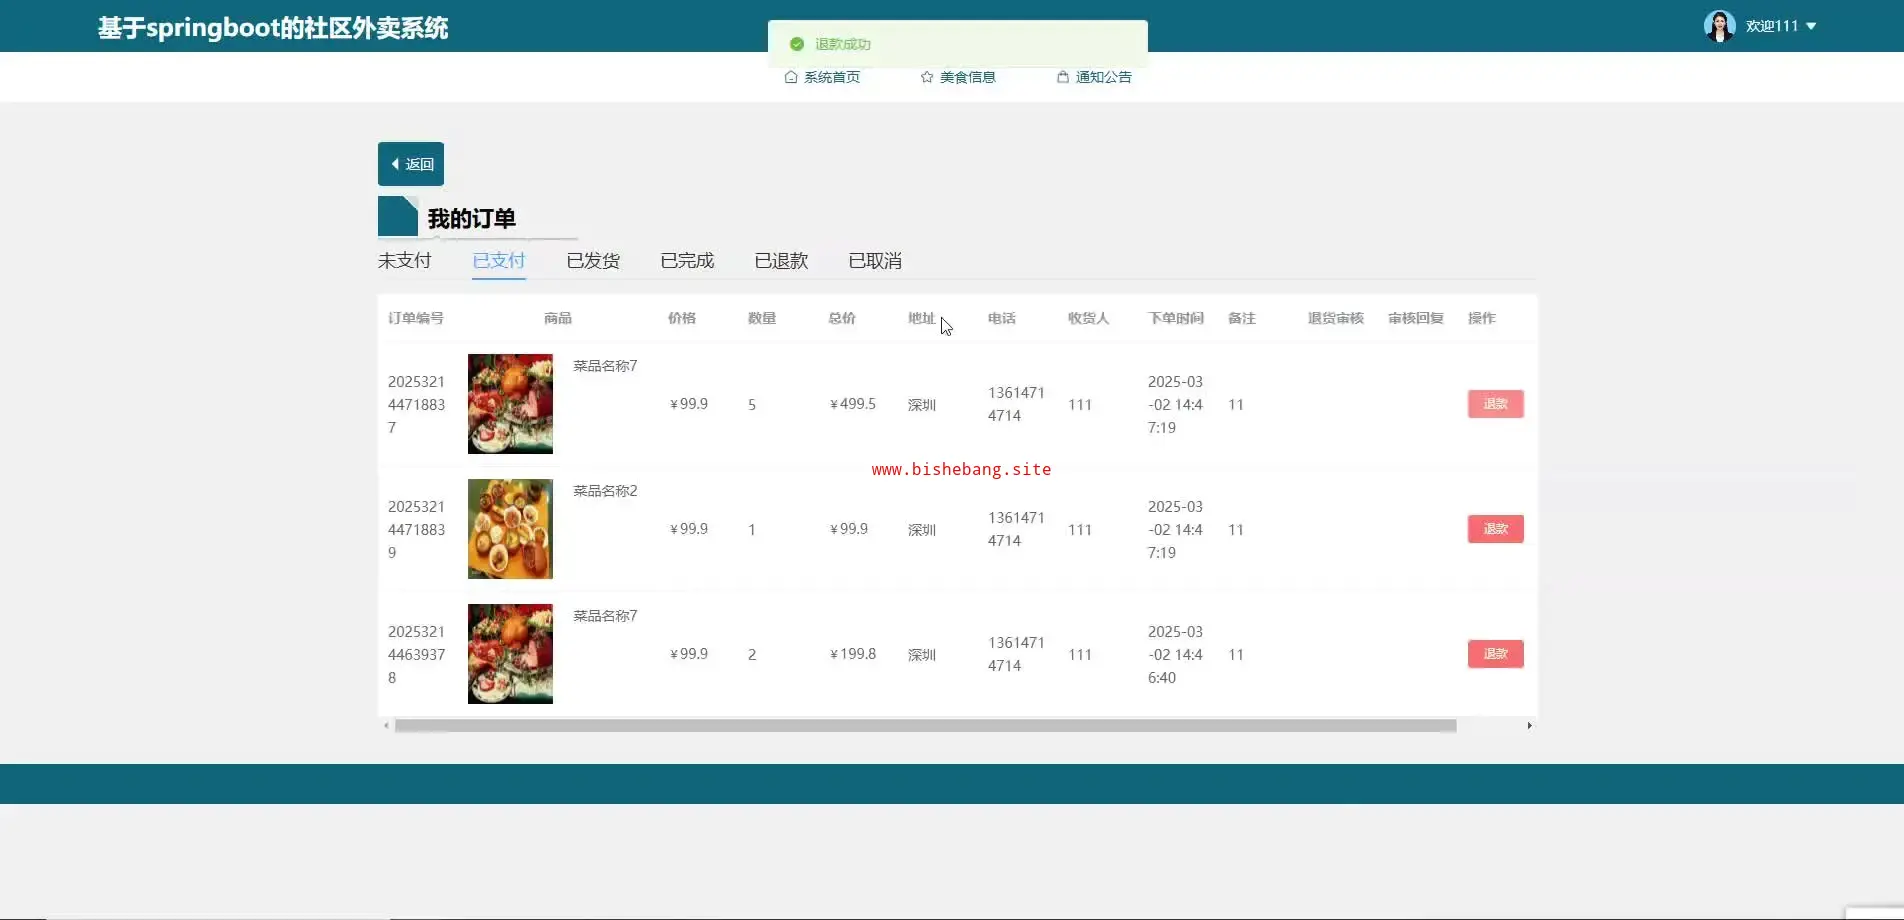Viewport: 1904px width, 920px height.
Task: Click the user avatar picture
Action: click(x=1718, y=26)
